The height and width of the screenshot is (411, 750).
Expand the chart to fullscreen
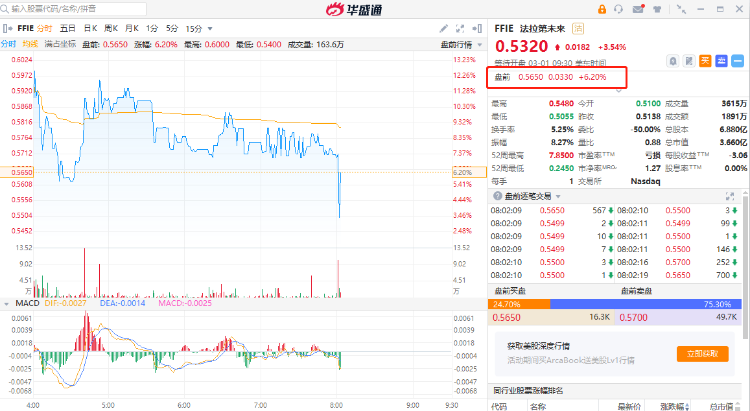[x=460, y=29]
